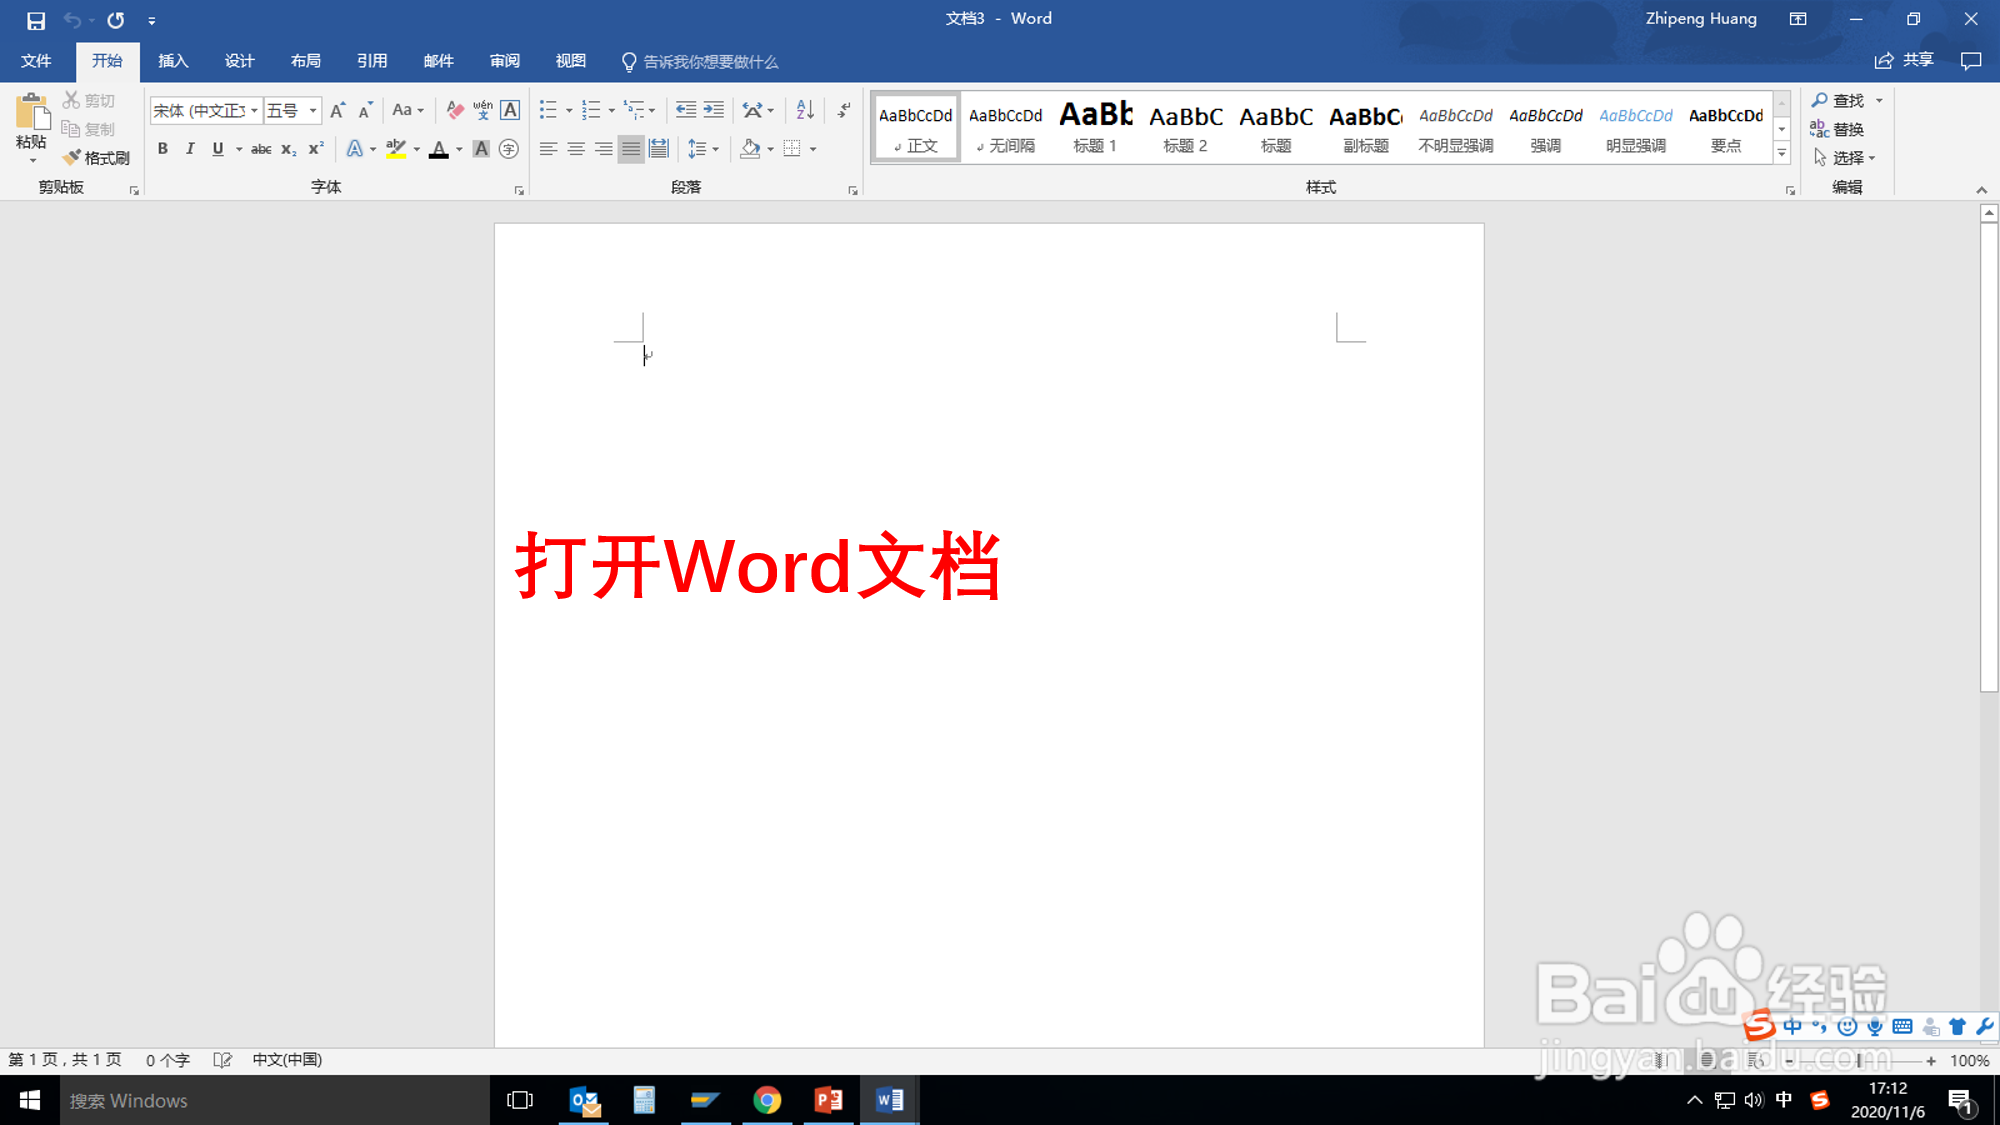Apply the red font color swatch

tap(438, 149)
